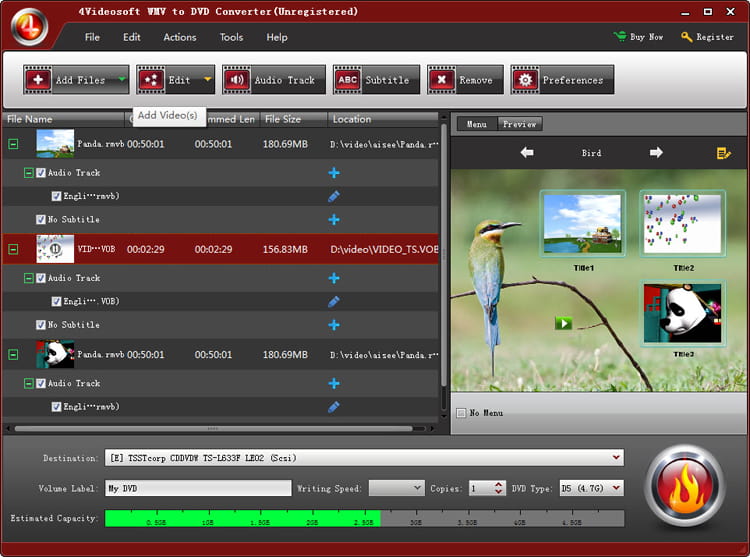Add audio track plus icon for first Panda.rmvb
The height and width of the screenshot is (557, 750).
click(334, 173)
